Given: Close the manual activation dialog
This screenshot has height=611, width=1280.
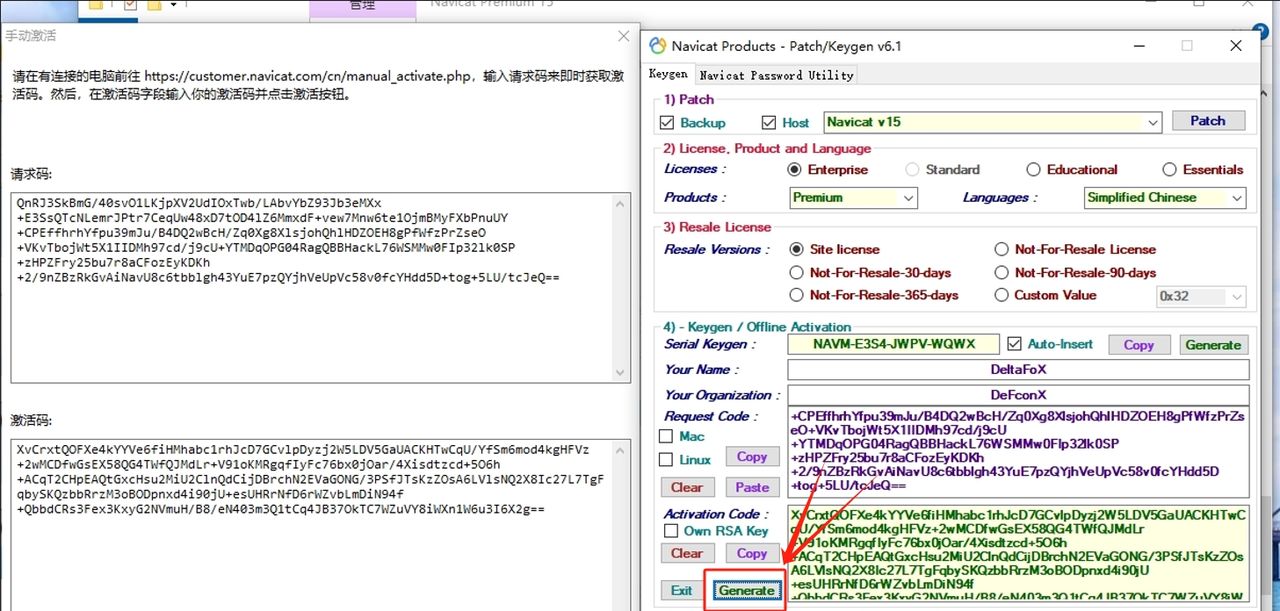Looking at the screenshot, I should pyautogui.click(x=622, y=37).
